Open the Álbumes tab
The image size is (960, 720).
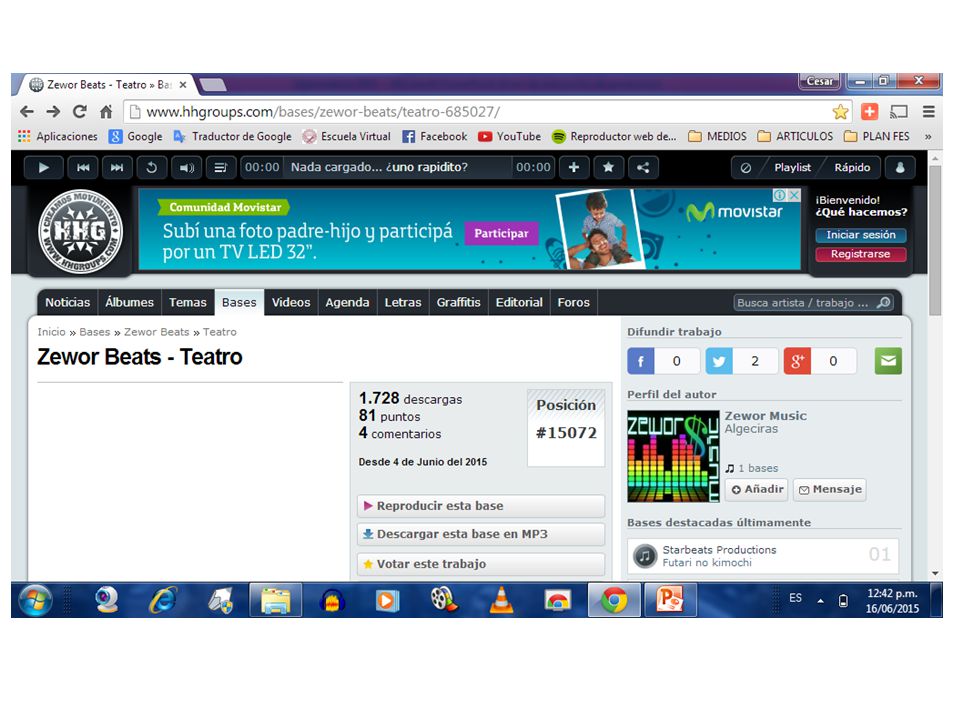[x=129, y=302]
